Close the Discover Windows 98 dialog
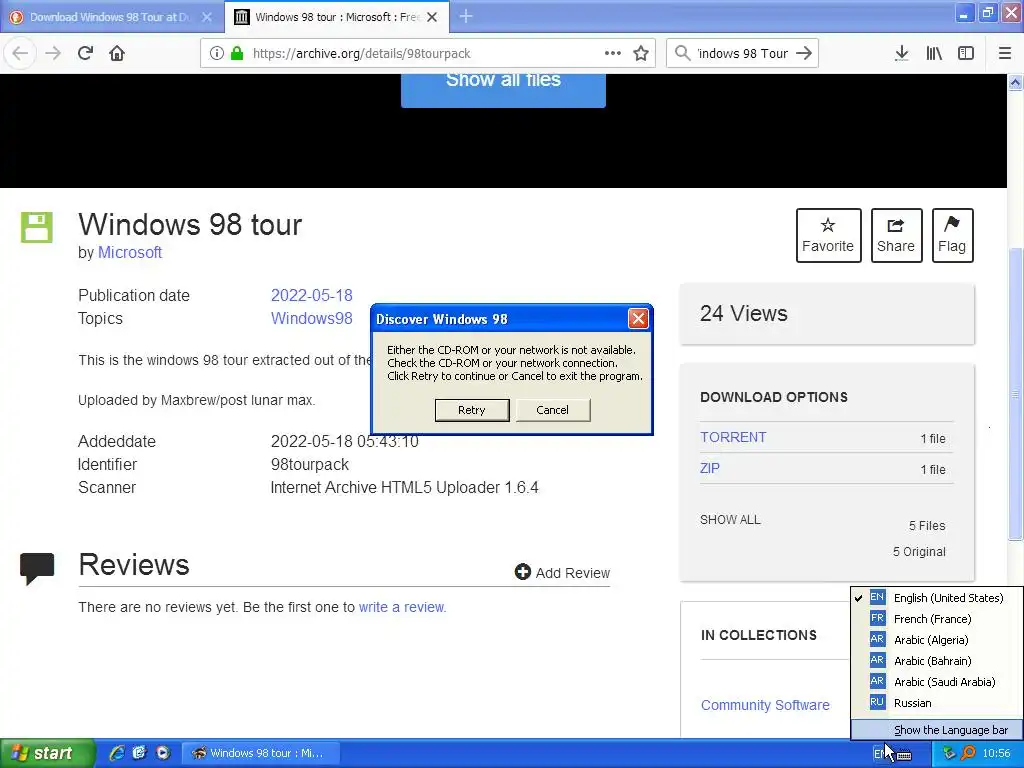The width and height of the screenshot is (1024, 768). pyautogui.click(x=638, y=319)
